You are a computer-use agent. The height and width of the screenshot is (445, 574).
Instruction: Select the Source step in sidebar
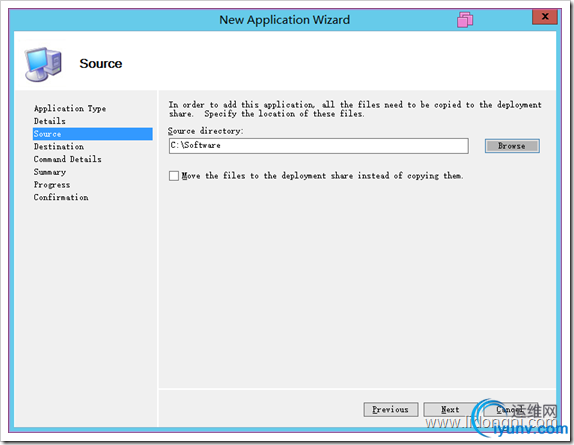tap(93, 134)
